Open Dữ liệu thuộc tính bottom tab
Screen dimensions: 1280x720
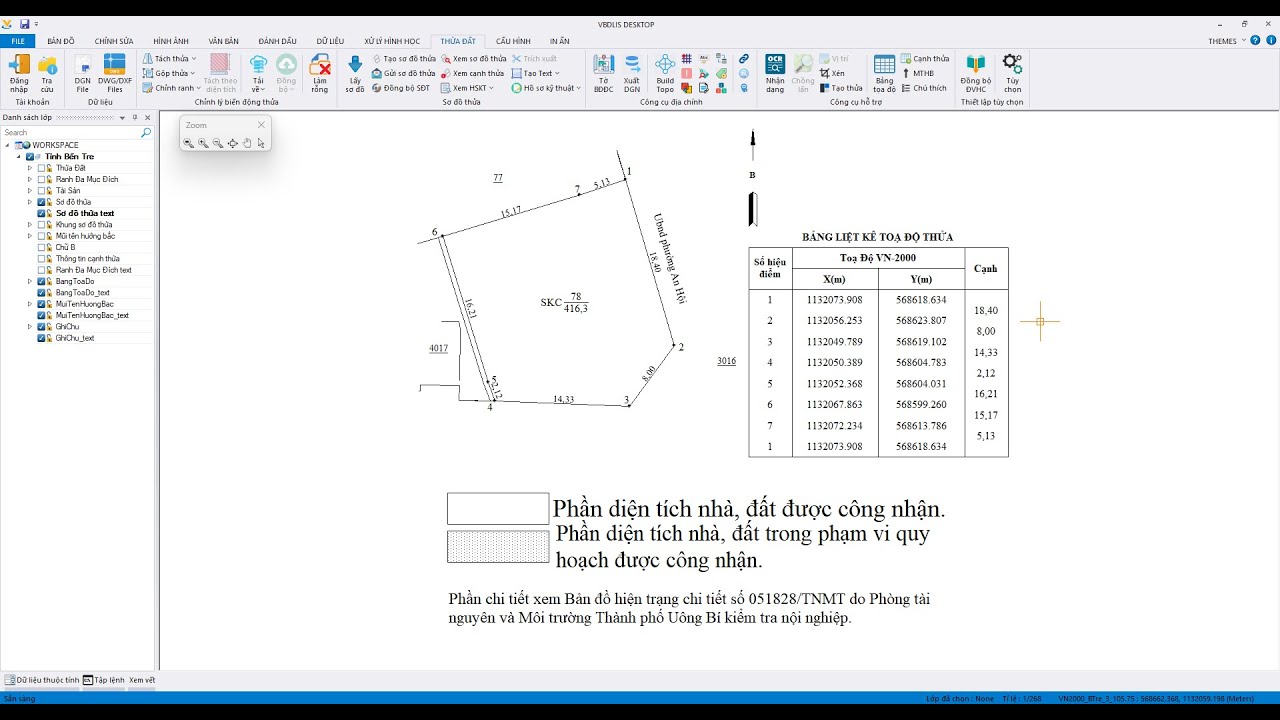click(42, 680)
